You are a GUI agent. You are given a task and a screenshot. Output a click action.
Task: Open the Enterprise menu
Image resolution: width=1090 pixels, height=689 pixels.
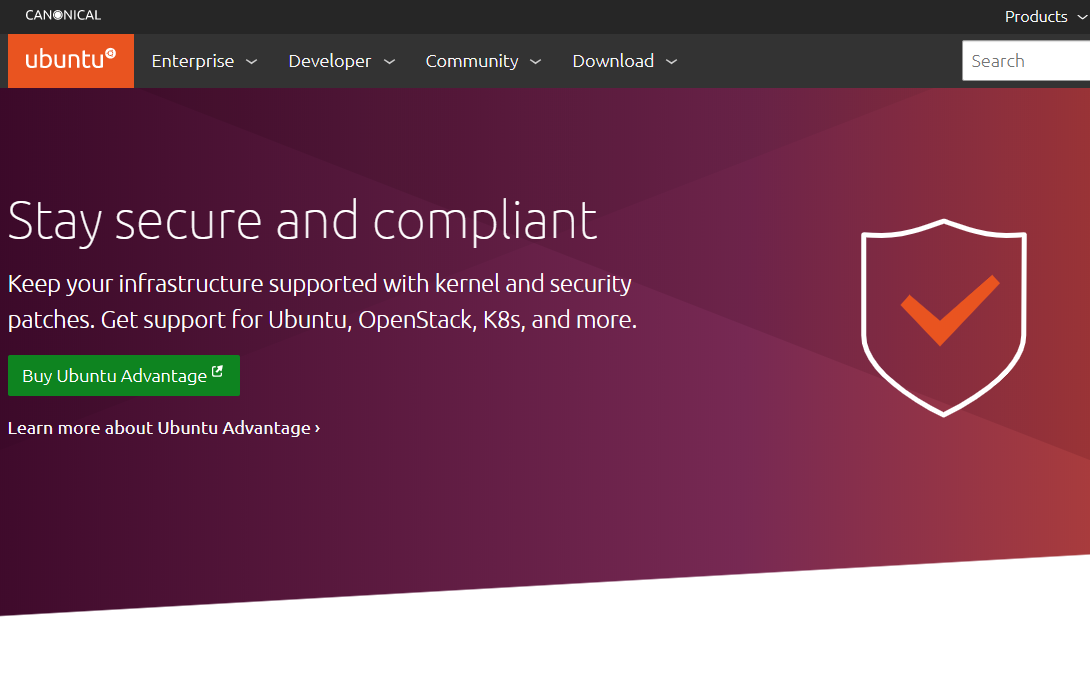pyautogui.click(x=204, y=61)
